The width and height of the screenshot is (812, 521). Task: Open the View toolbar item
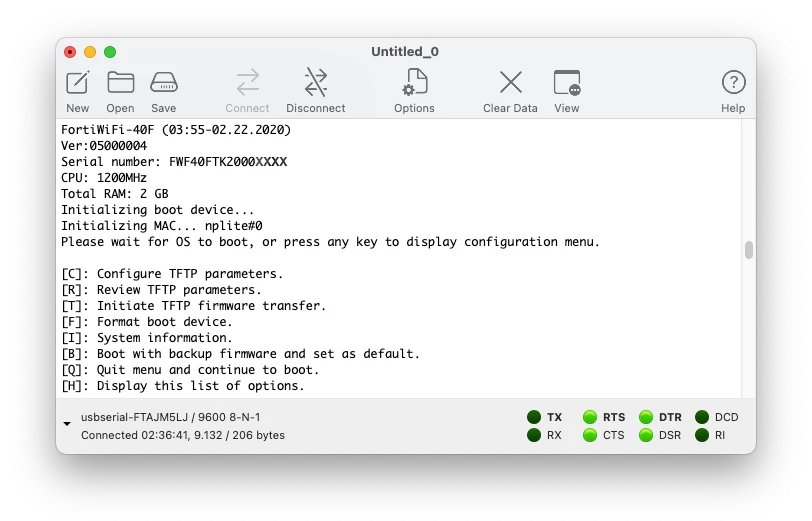(567, 83)
